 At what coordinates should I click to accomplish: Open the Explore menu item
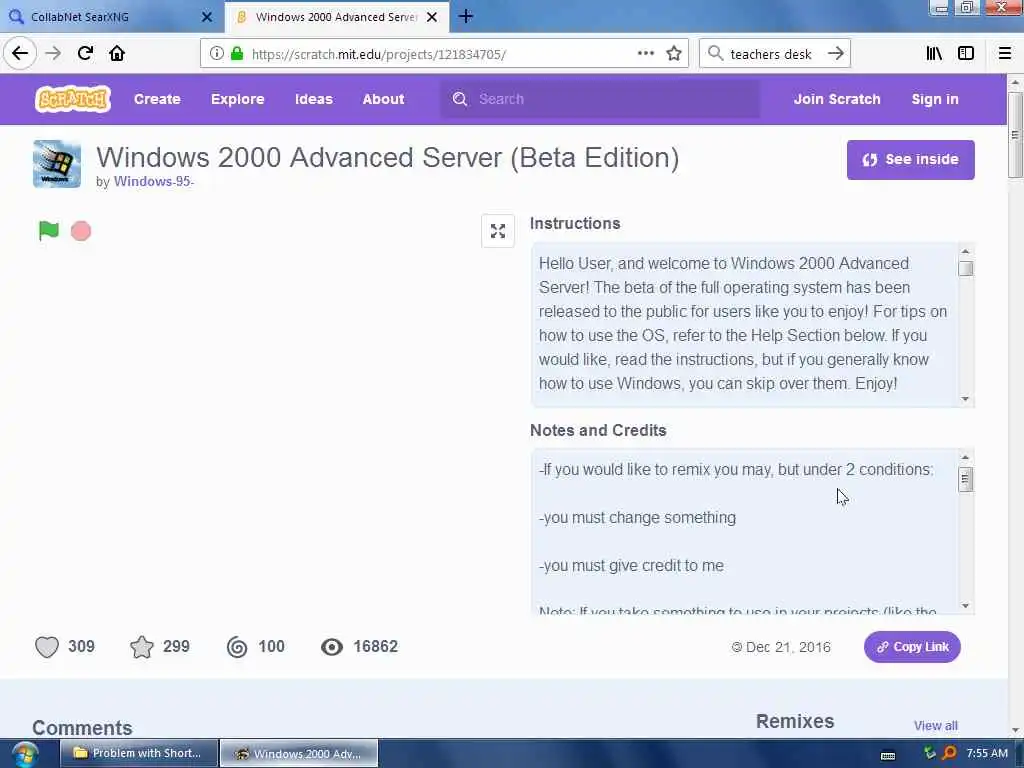[238, 99]
